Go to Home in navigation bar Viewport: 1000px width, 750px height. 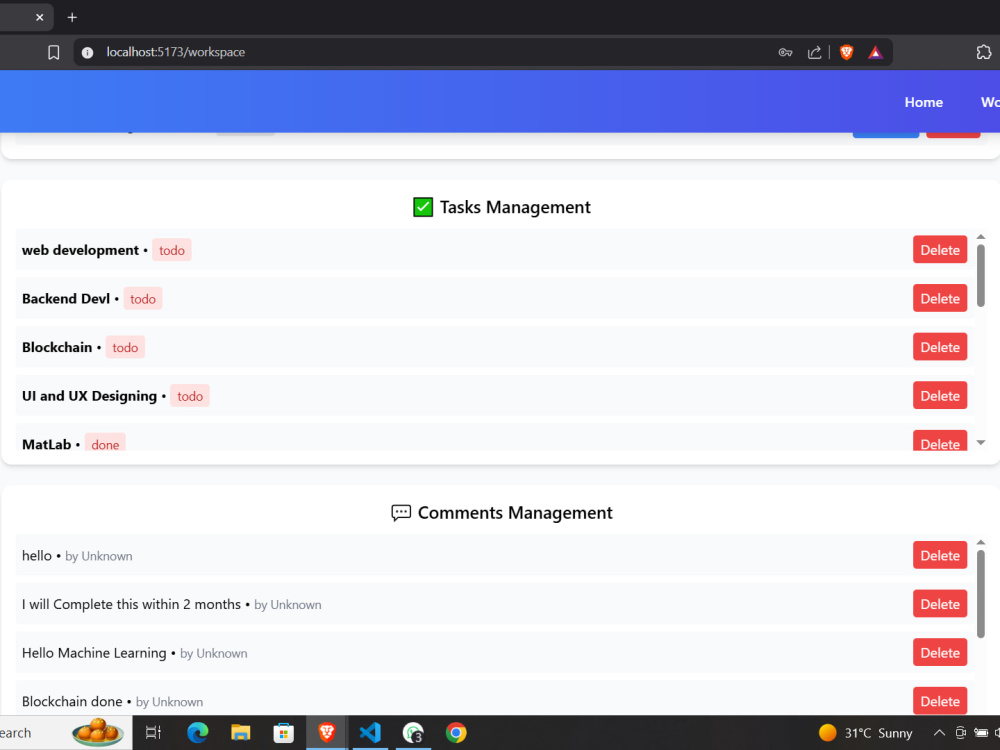click(923, 102)
